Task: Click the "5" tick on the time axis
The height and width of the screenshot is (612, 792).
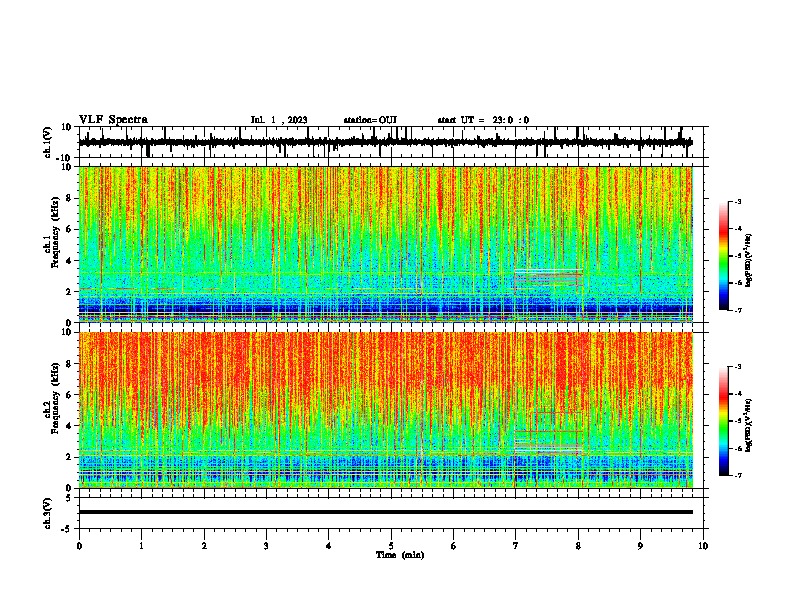Action: (391, 546)
